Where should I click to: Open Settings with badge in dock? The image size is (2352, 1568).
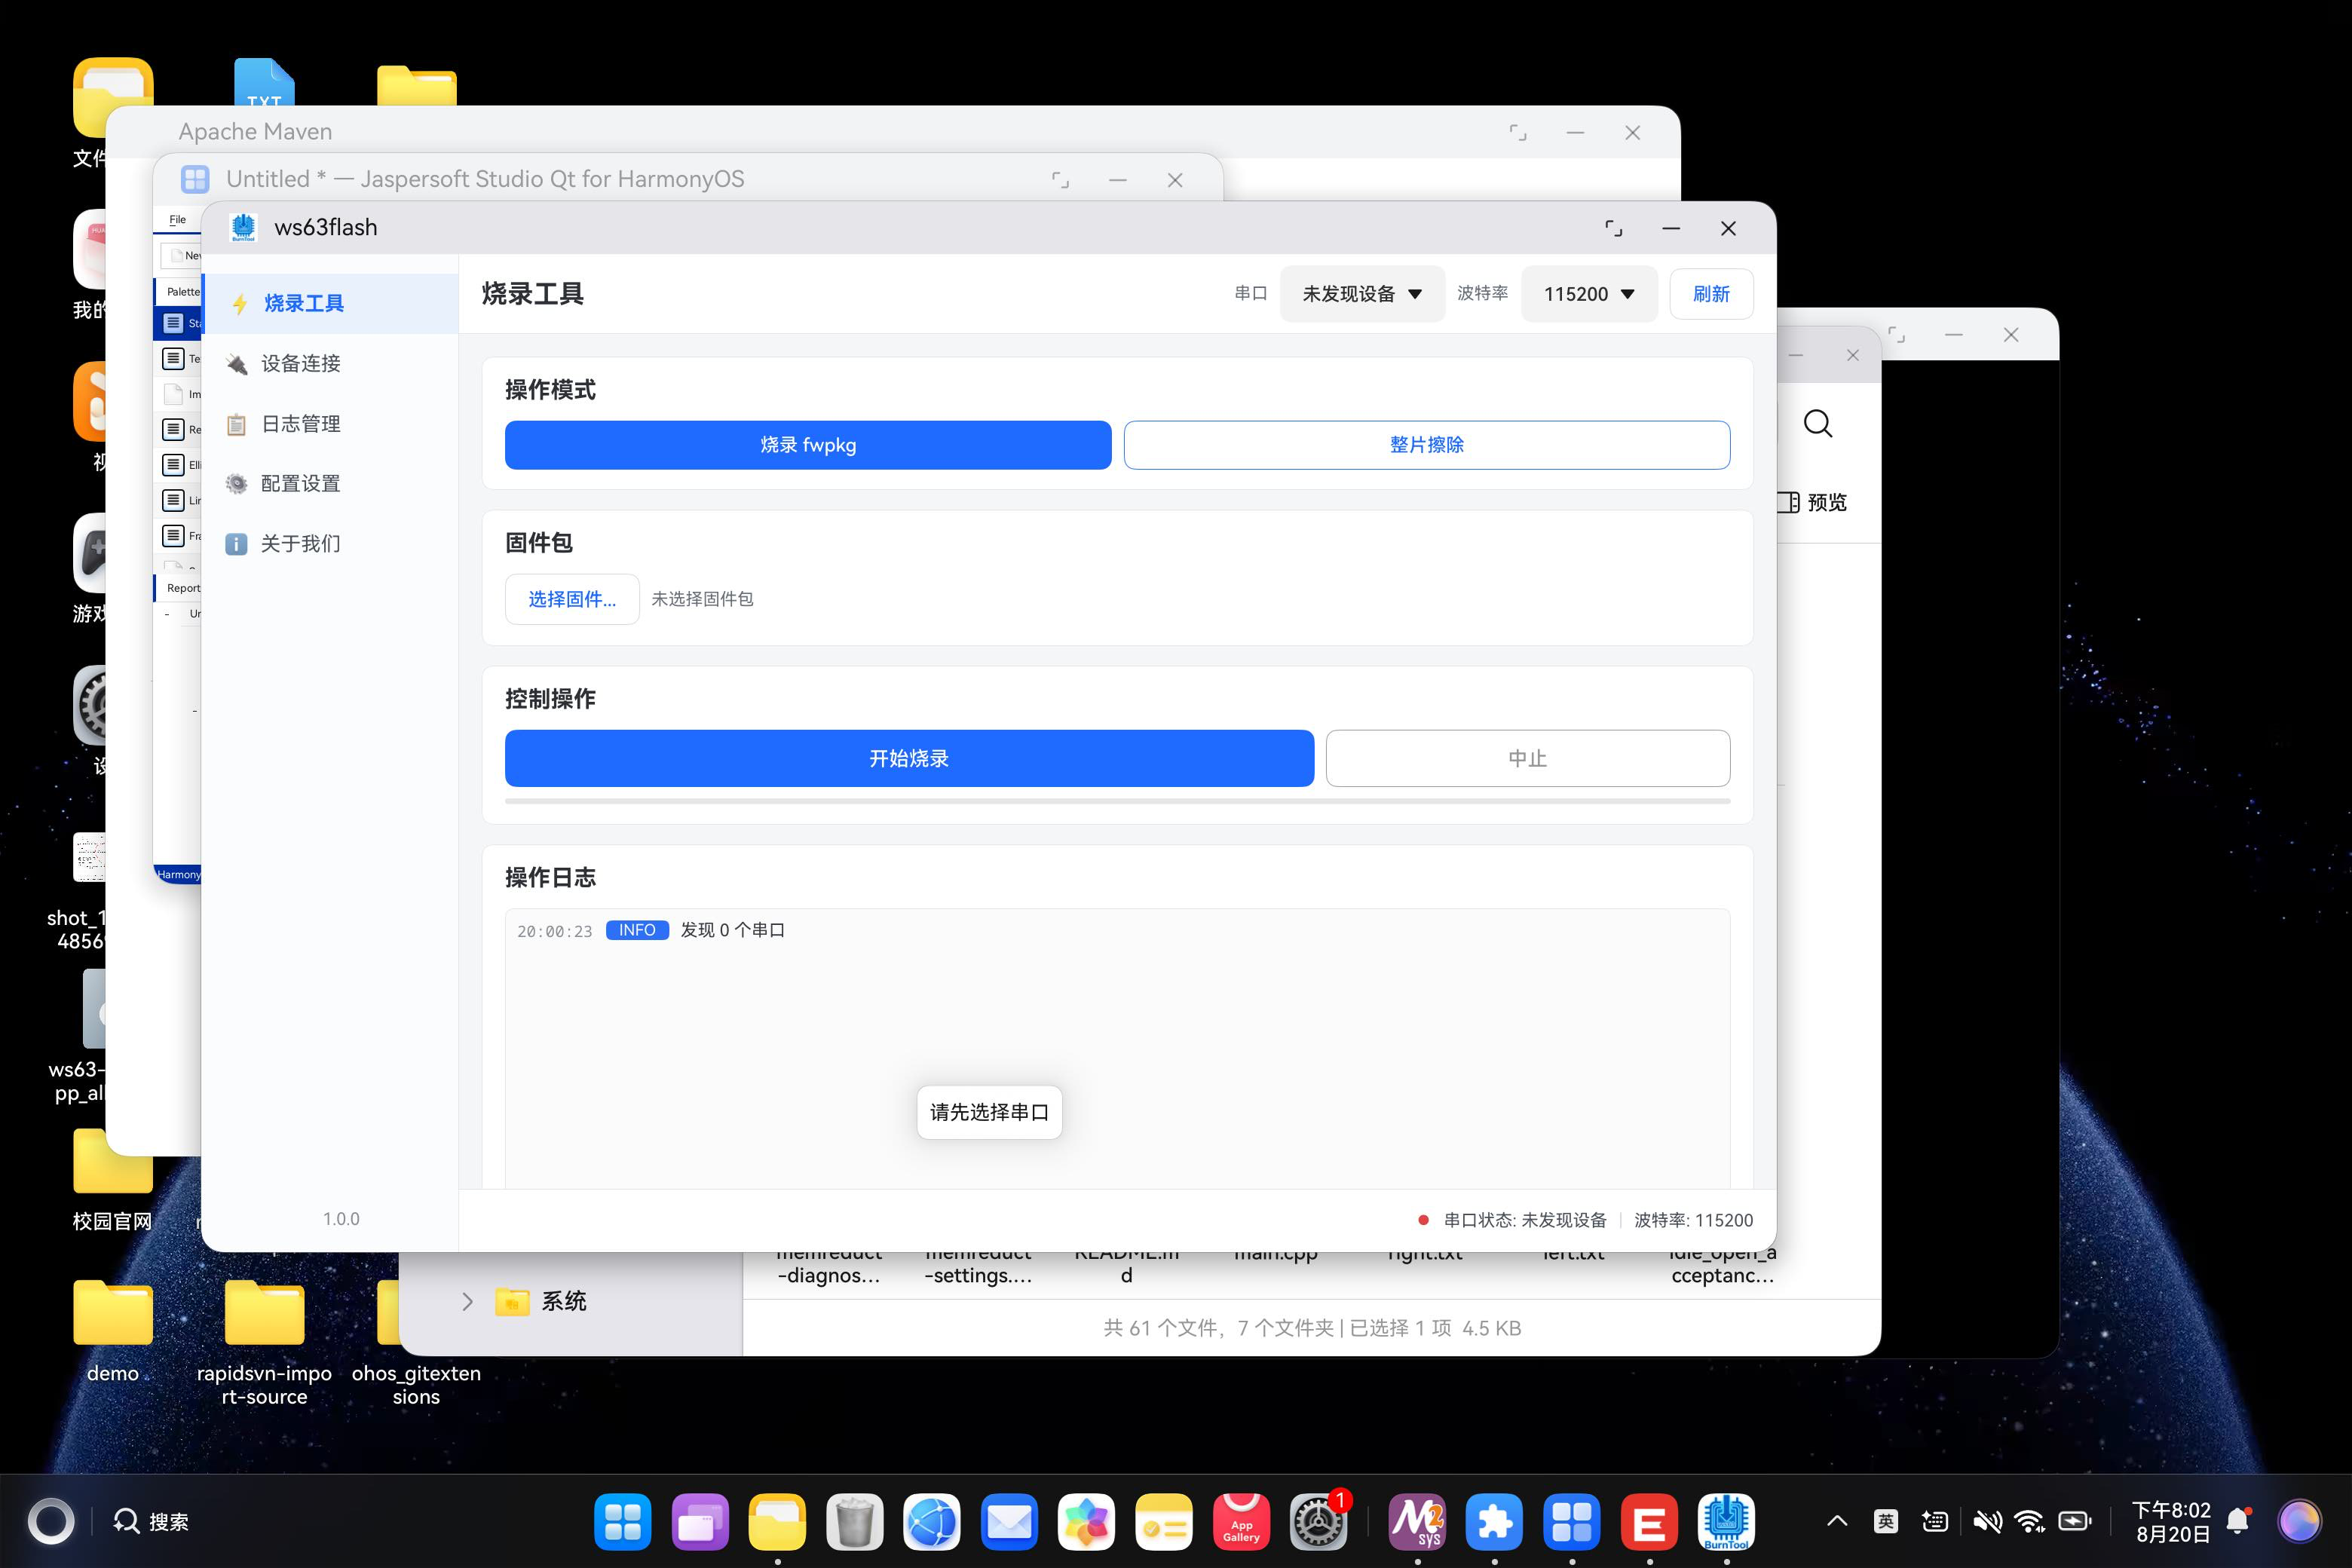[1319, 1522]
